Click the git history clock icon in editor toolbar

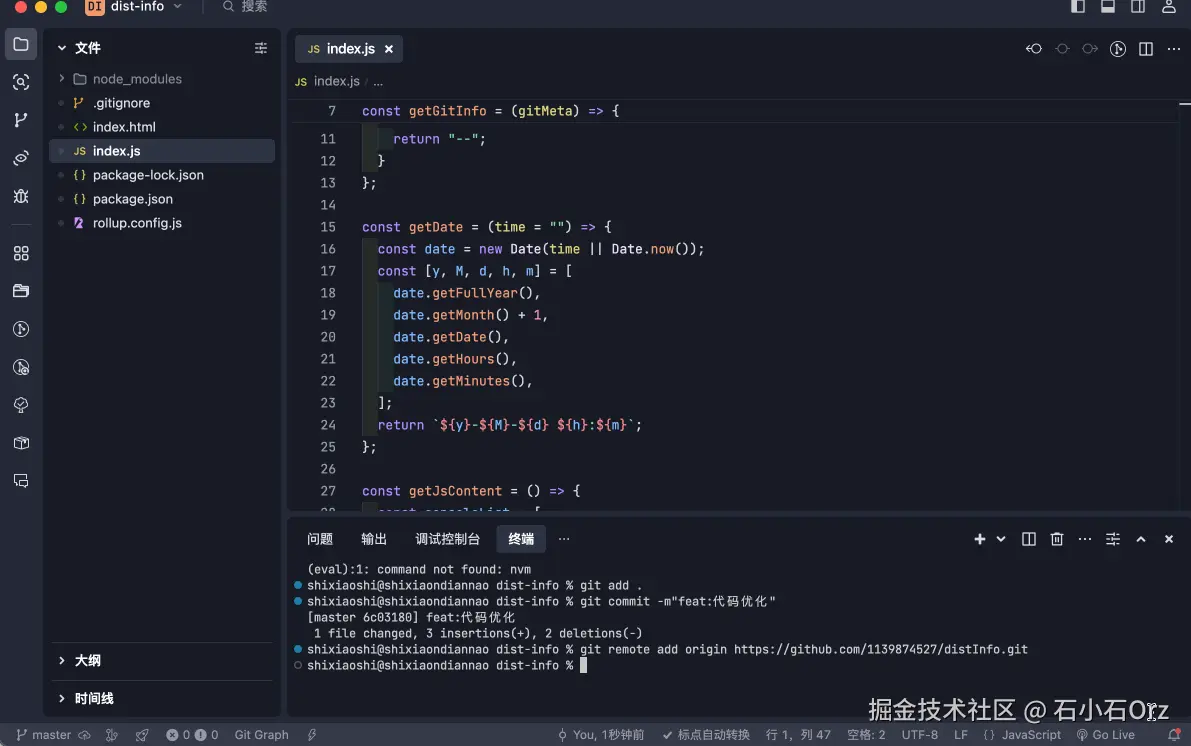(x=1117, y=49)
